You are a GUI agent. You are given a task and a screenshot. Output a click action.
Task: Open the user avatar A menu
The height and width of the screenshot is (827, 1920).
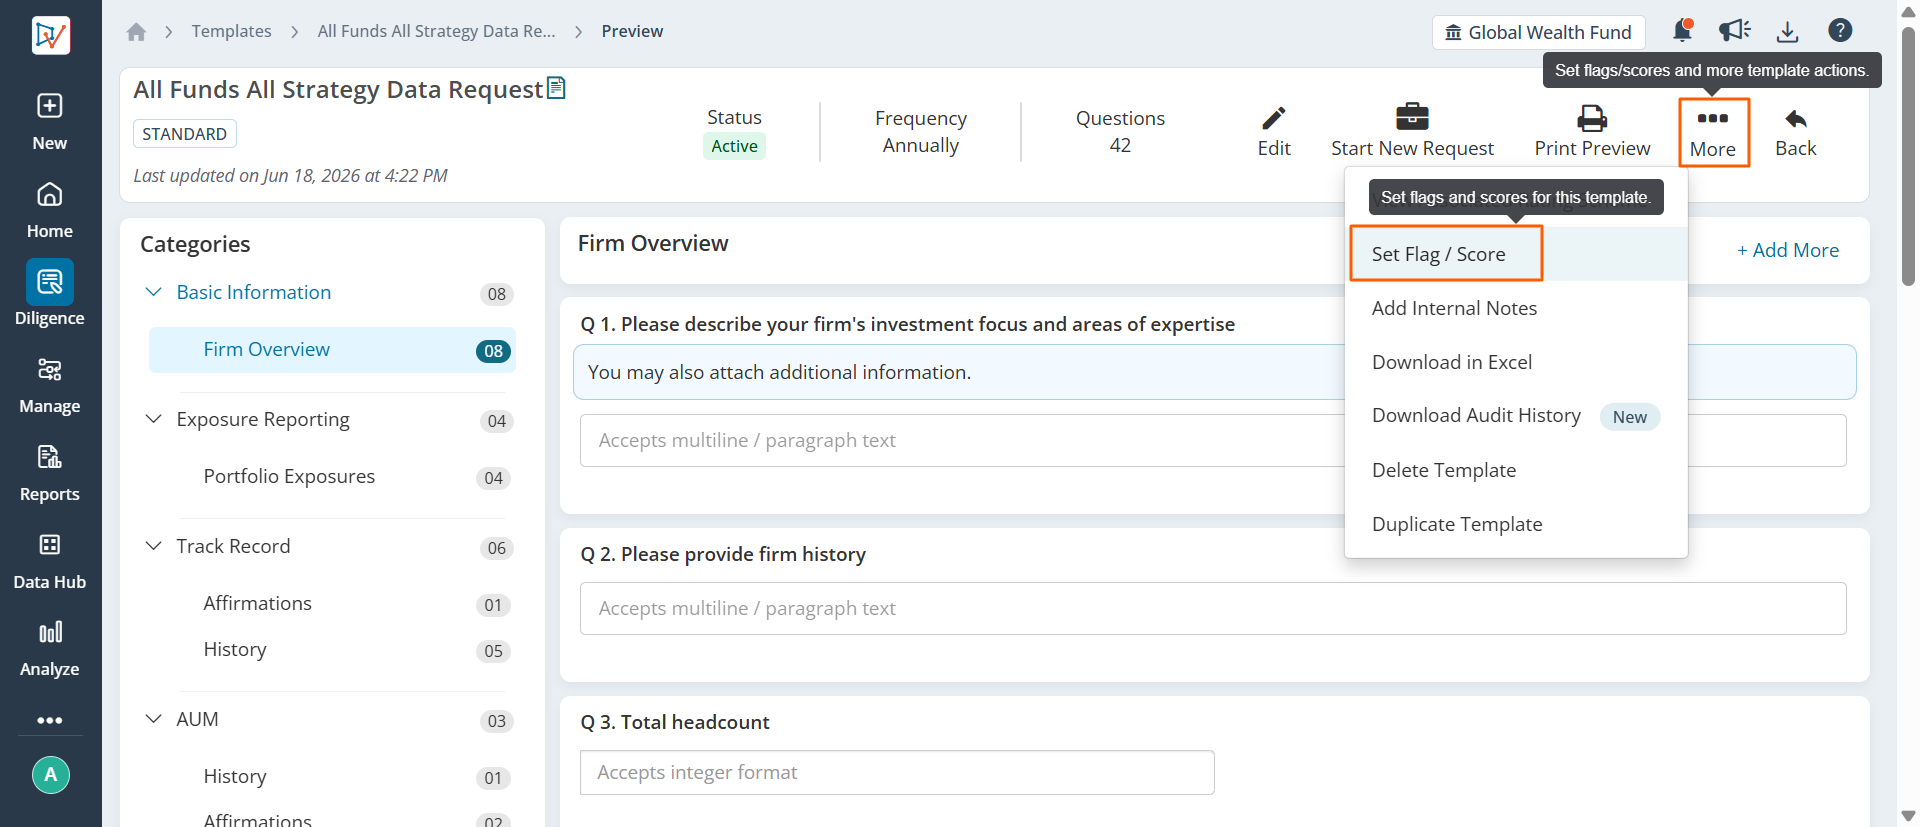pos(51,775)
